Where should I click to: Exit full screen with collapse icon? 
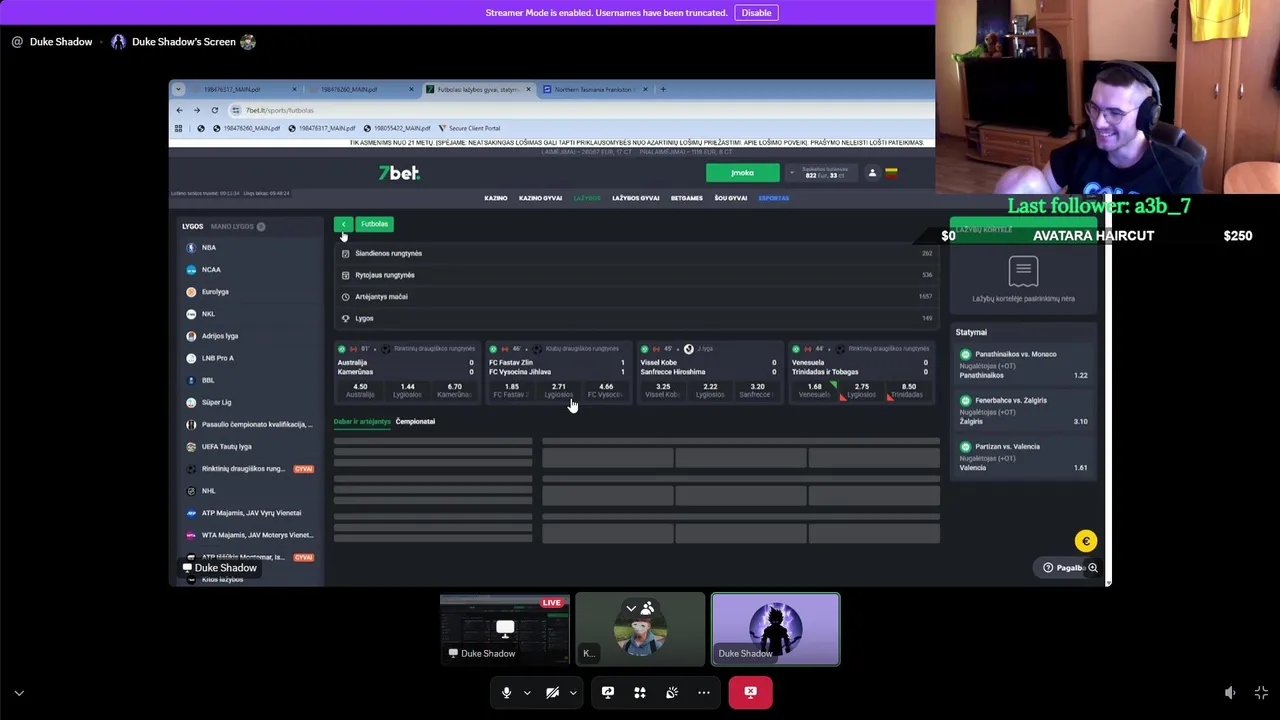pyautogui.click(x=1261, y=692)
